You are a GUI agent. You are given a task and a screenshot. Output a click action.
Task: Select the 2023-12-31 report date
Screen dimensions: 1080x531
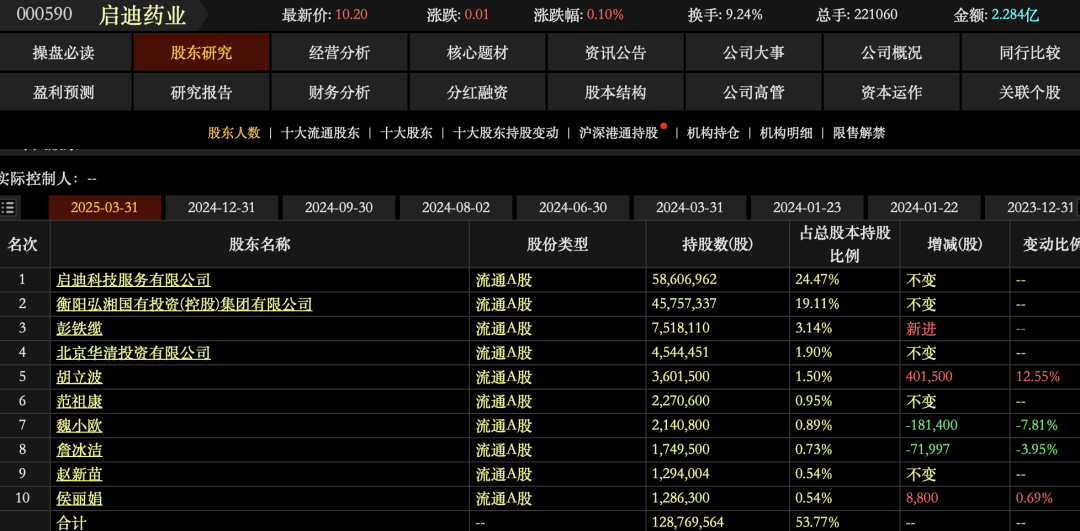1032,207
